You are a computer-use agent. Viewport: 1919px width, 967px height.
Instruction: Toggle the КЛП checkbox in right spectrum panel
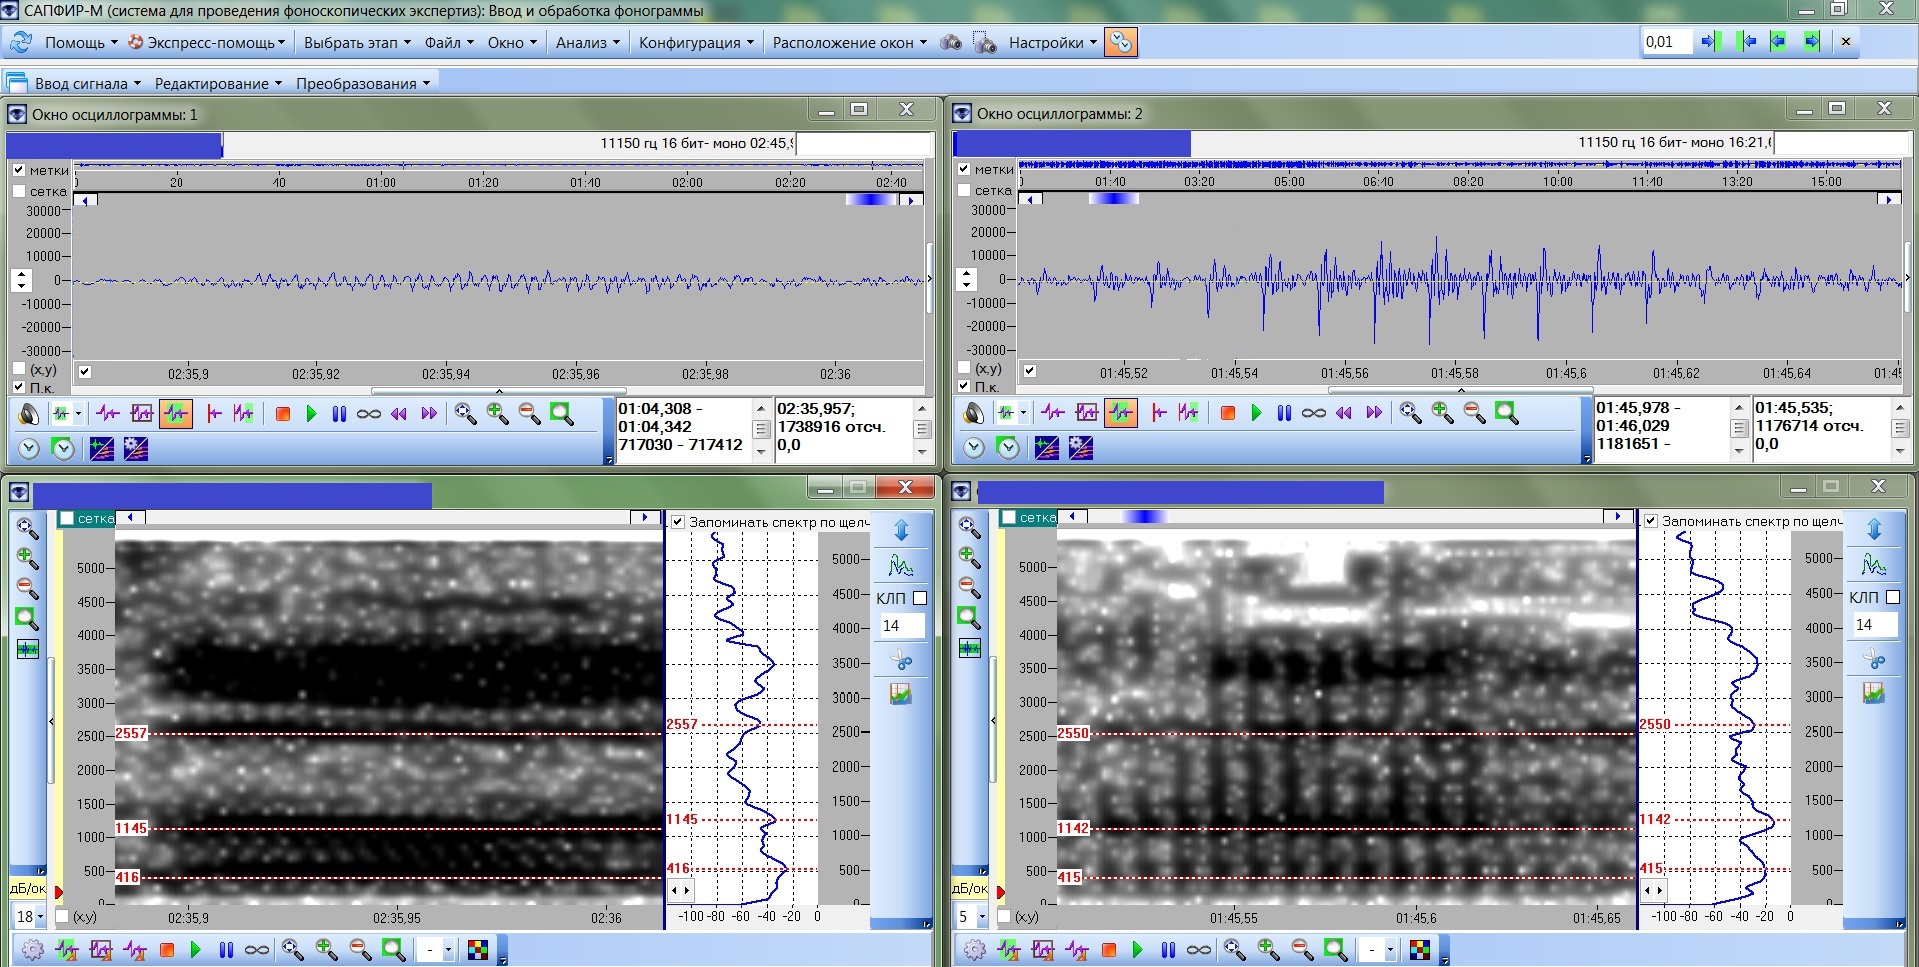[1892, 597]
